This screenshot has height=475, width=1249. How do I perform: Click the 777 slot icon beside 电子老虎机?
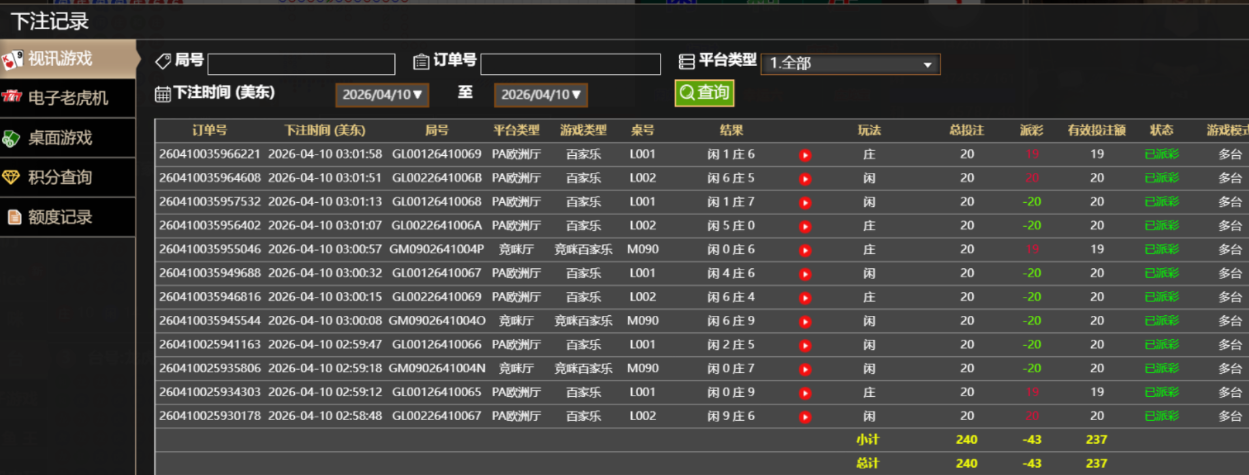tap(12, 98)
